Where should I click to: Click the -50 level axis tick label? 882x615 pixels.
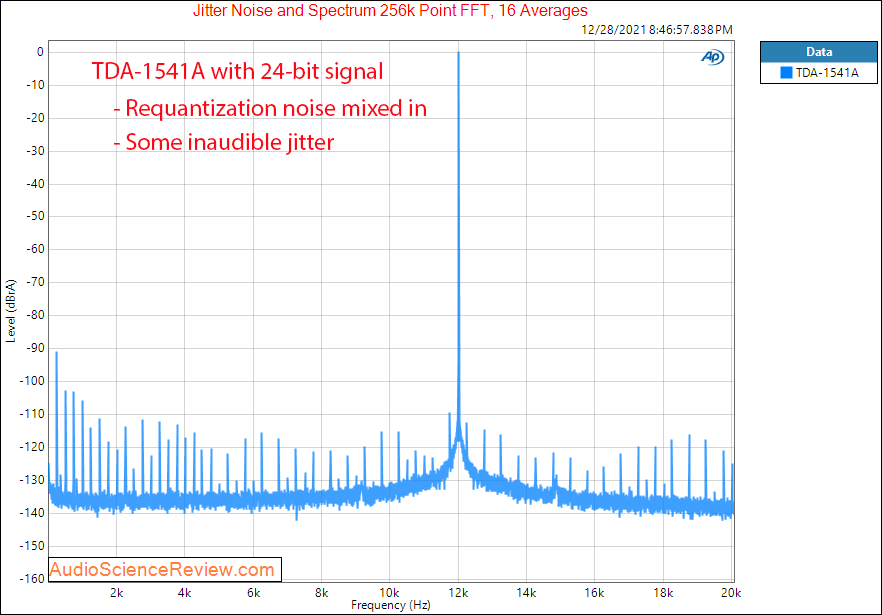click(34, 216)
